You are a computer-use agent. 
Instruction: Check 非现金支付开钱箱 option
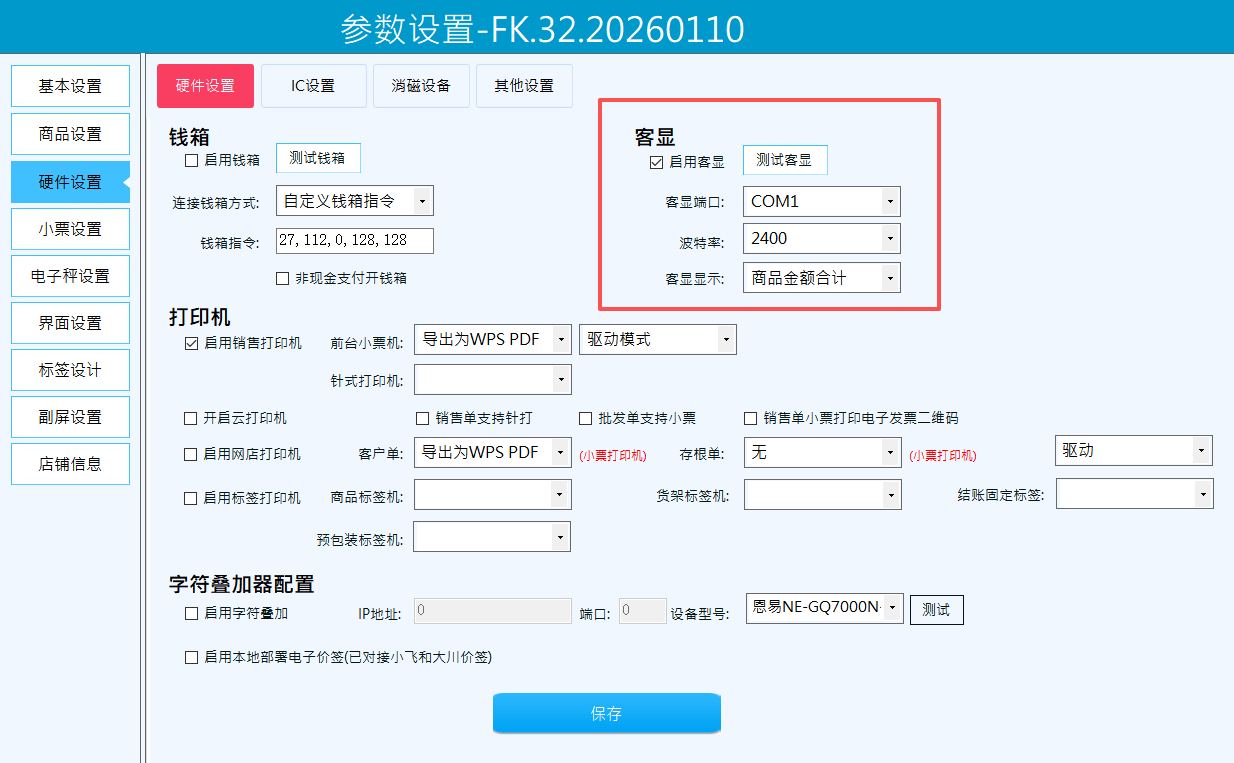[283, 278]
